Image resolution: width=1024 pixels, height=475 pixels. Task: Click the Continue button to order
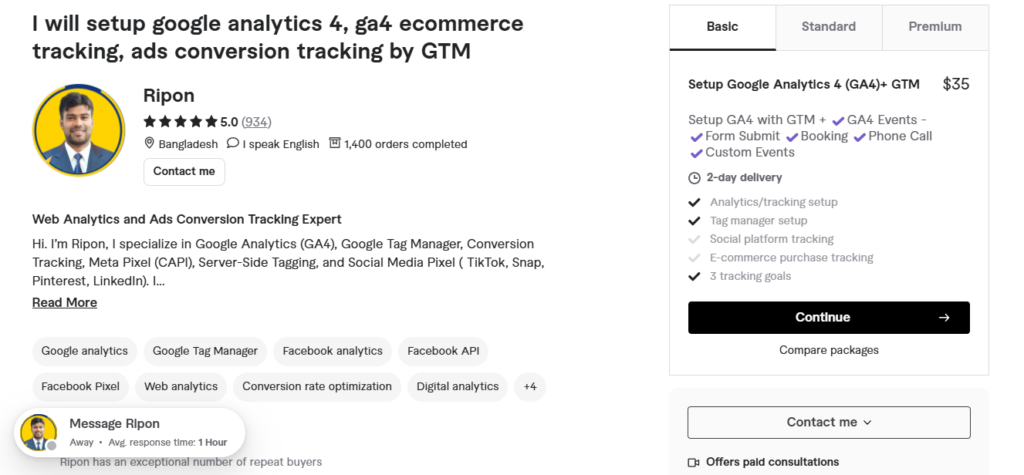pos(829,318)
